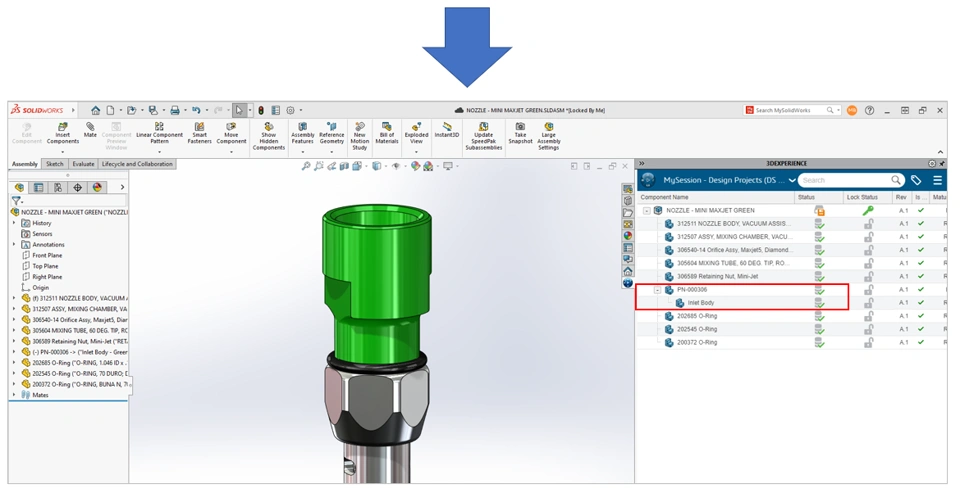Click the Rebuild traffic light icon
Screen dimensions: 960x493
coord(260,110)
